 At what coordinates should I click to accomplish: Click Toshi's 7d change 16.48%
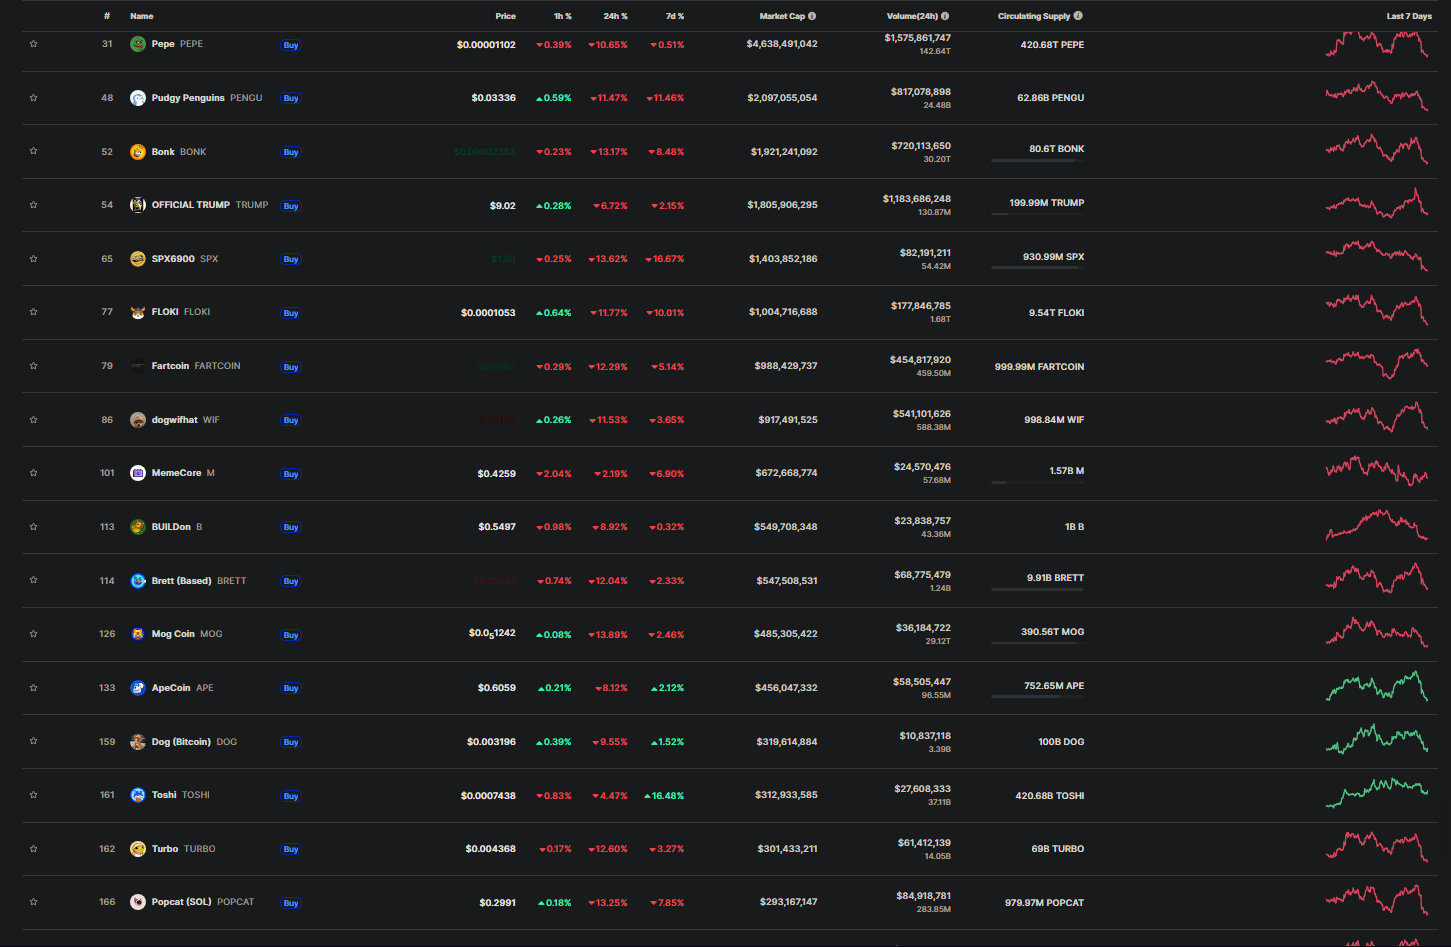tap(665, 796)
